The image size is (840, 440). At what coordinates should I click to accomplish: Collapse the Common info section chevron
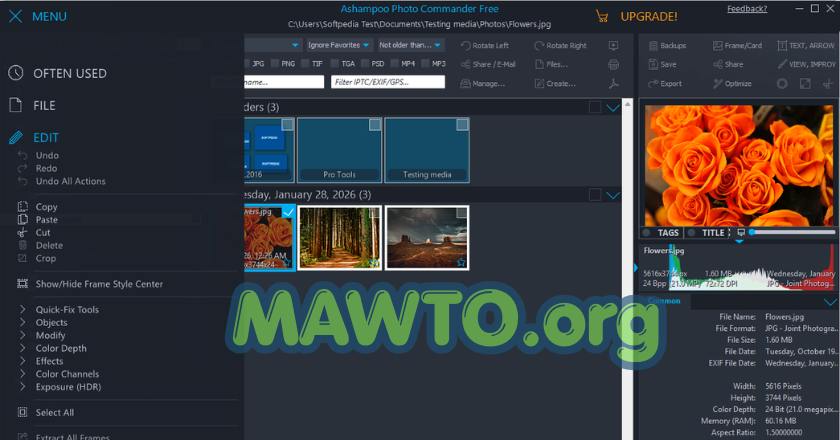830,302
